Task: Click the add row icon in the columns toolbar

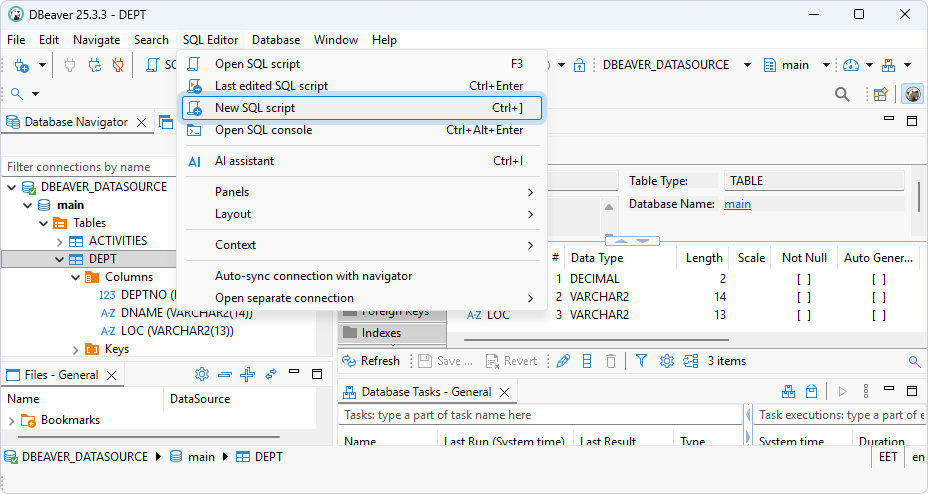Action: [587, 361]
